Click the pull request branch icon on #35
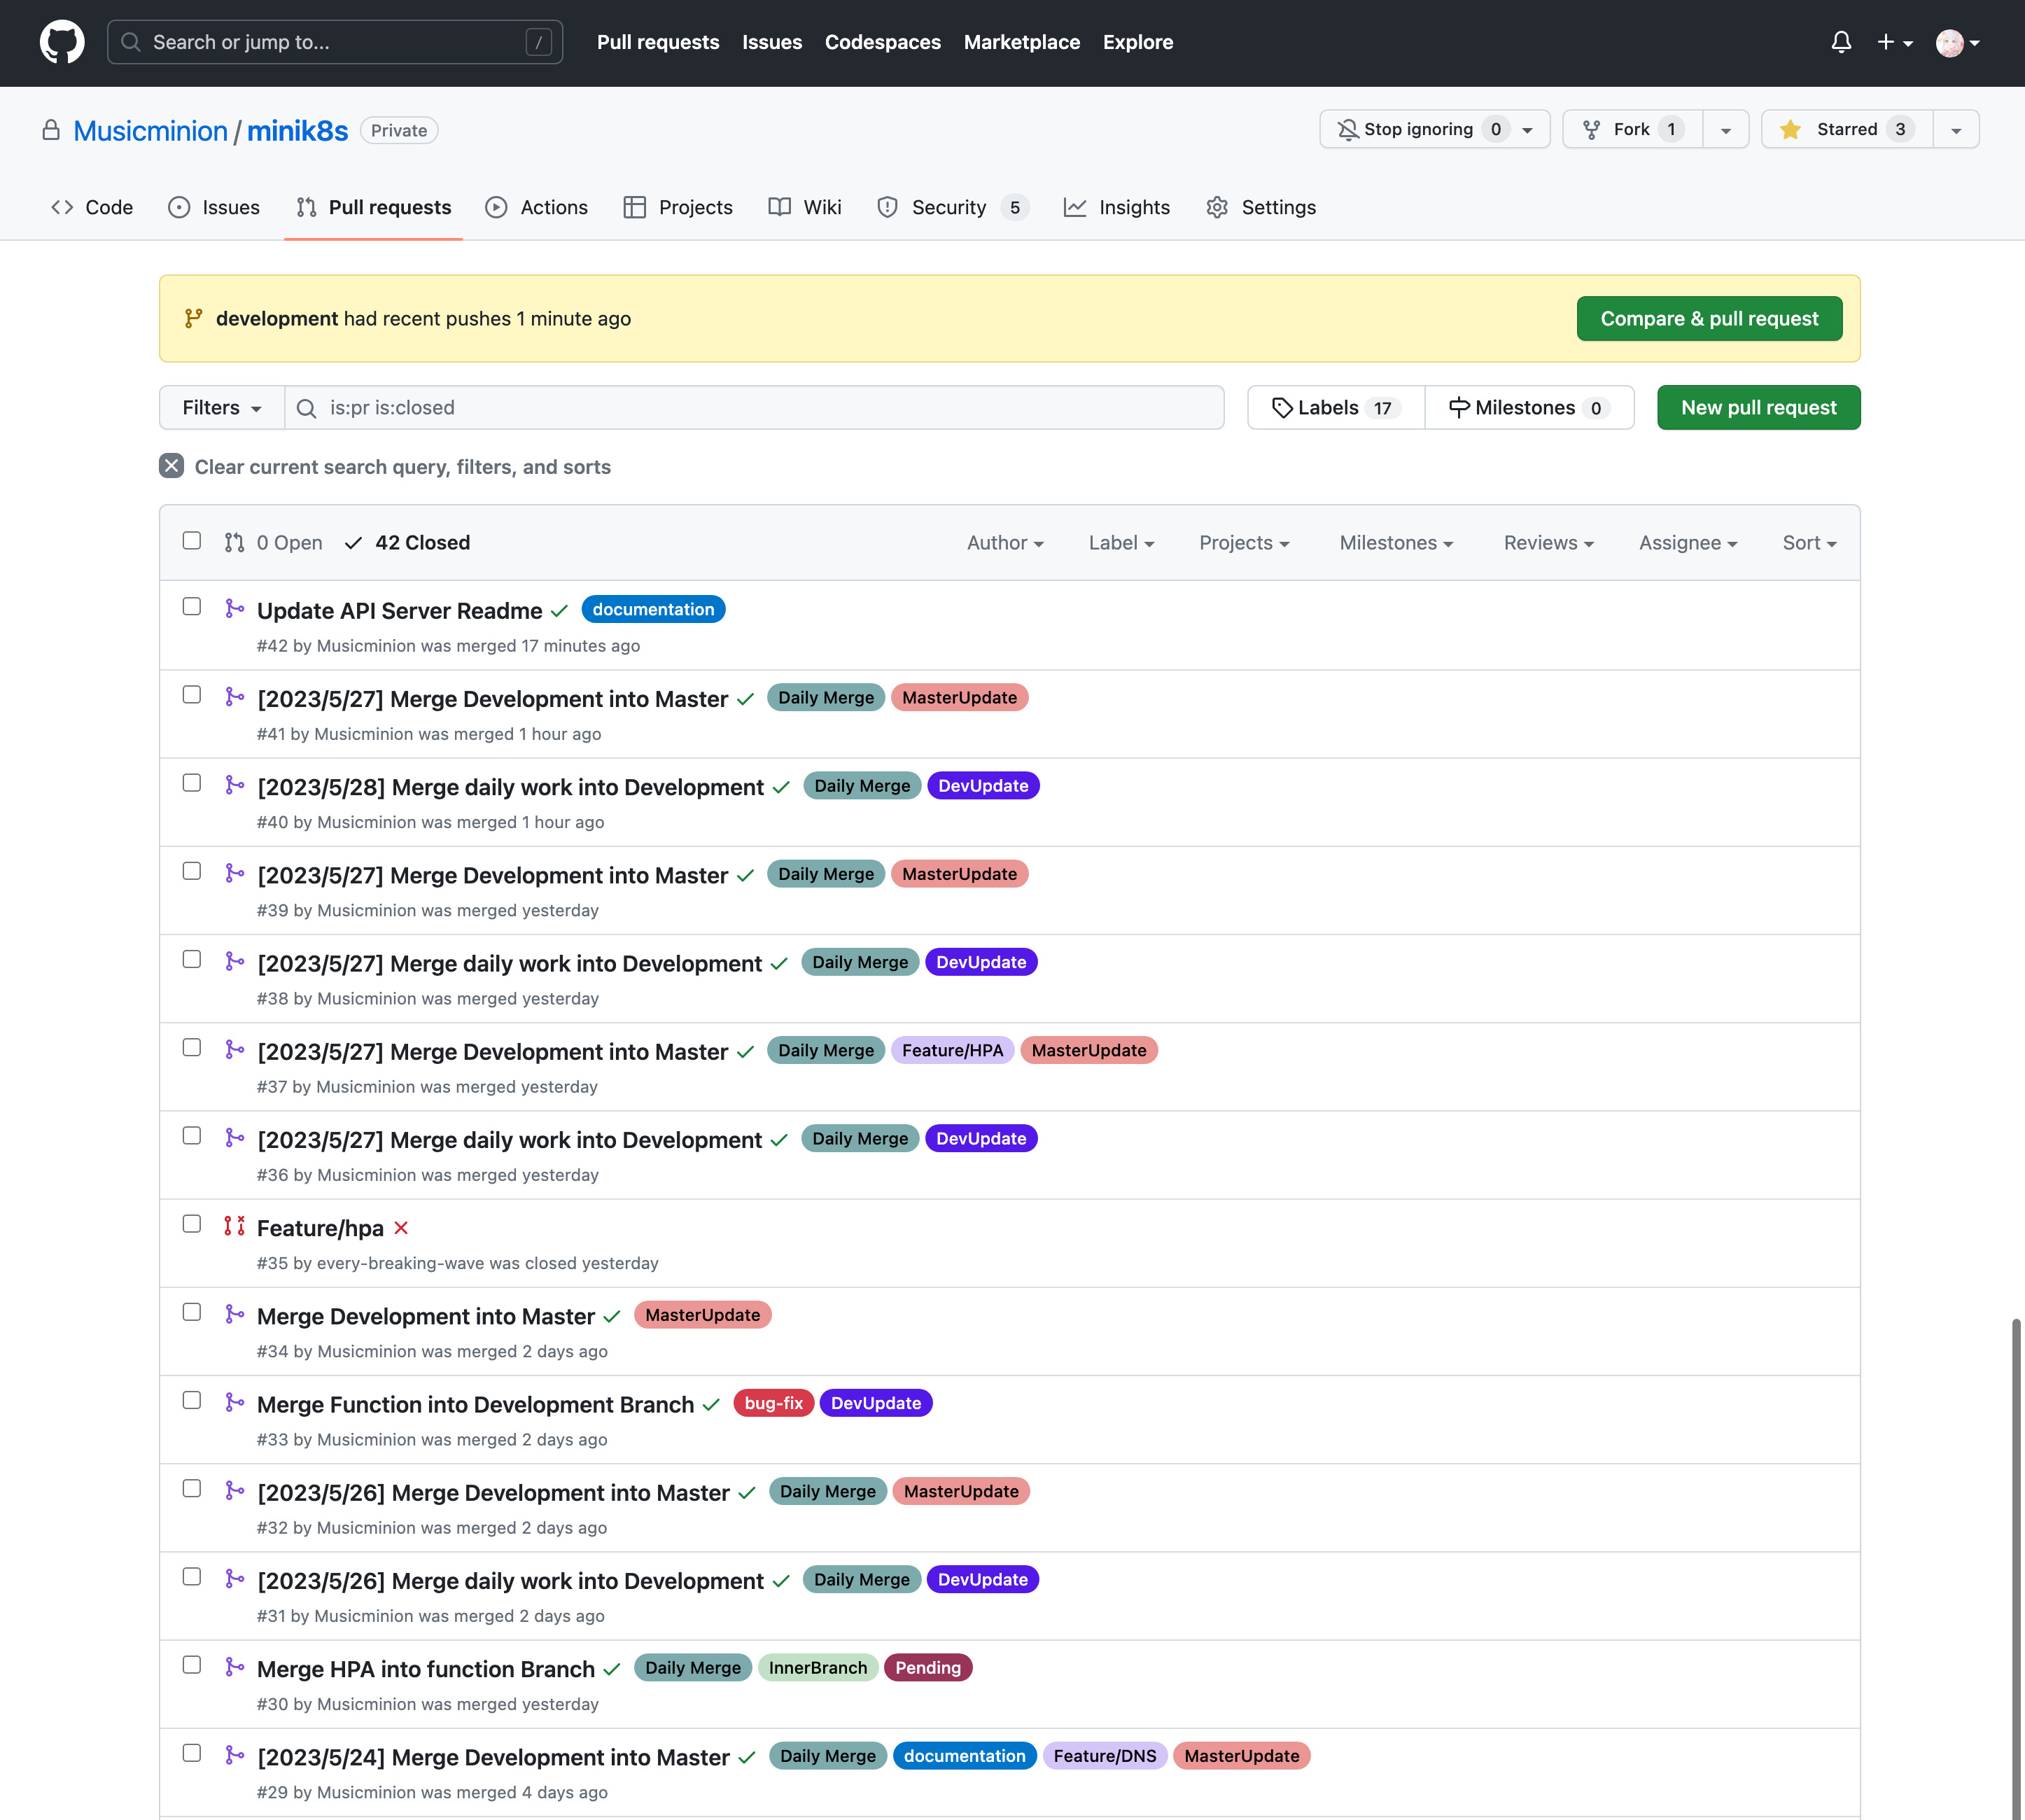This screenshot has width=2025, height=1820. [235, 1226]
